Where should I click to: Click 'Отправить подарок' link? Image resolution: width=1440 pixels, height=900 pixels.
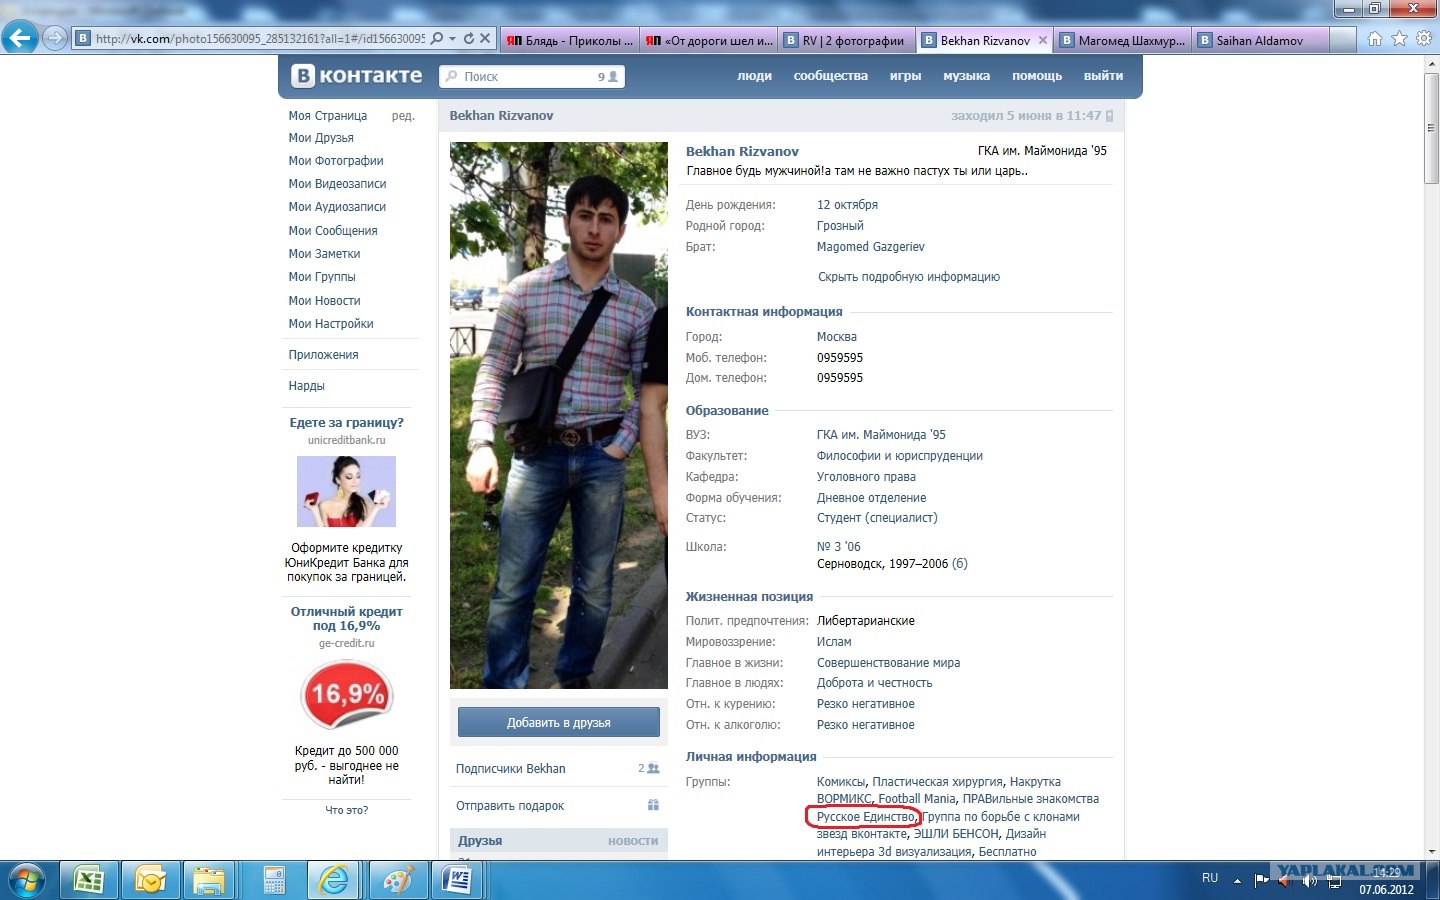tap(510, 806)
